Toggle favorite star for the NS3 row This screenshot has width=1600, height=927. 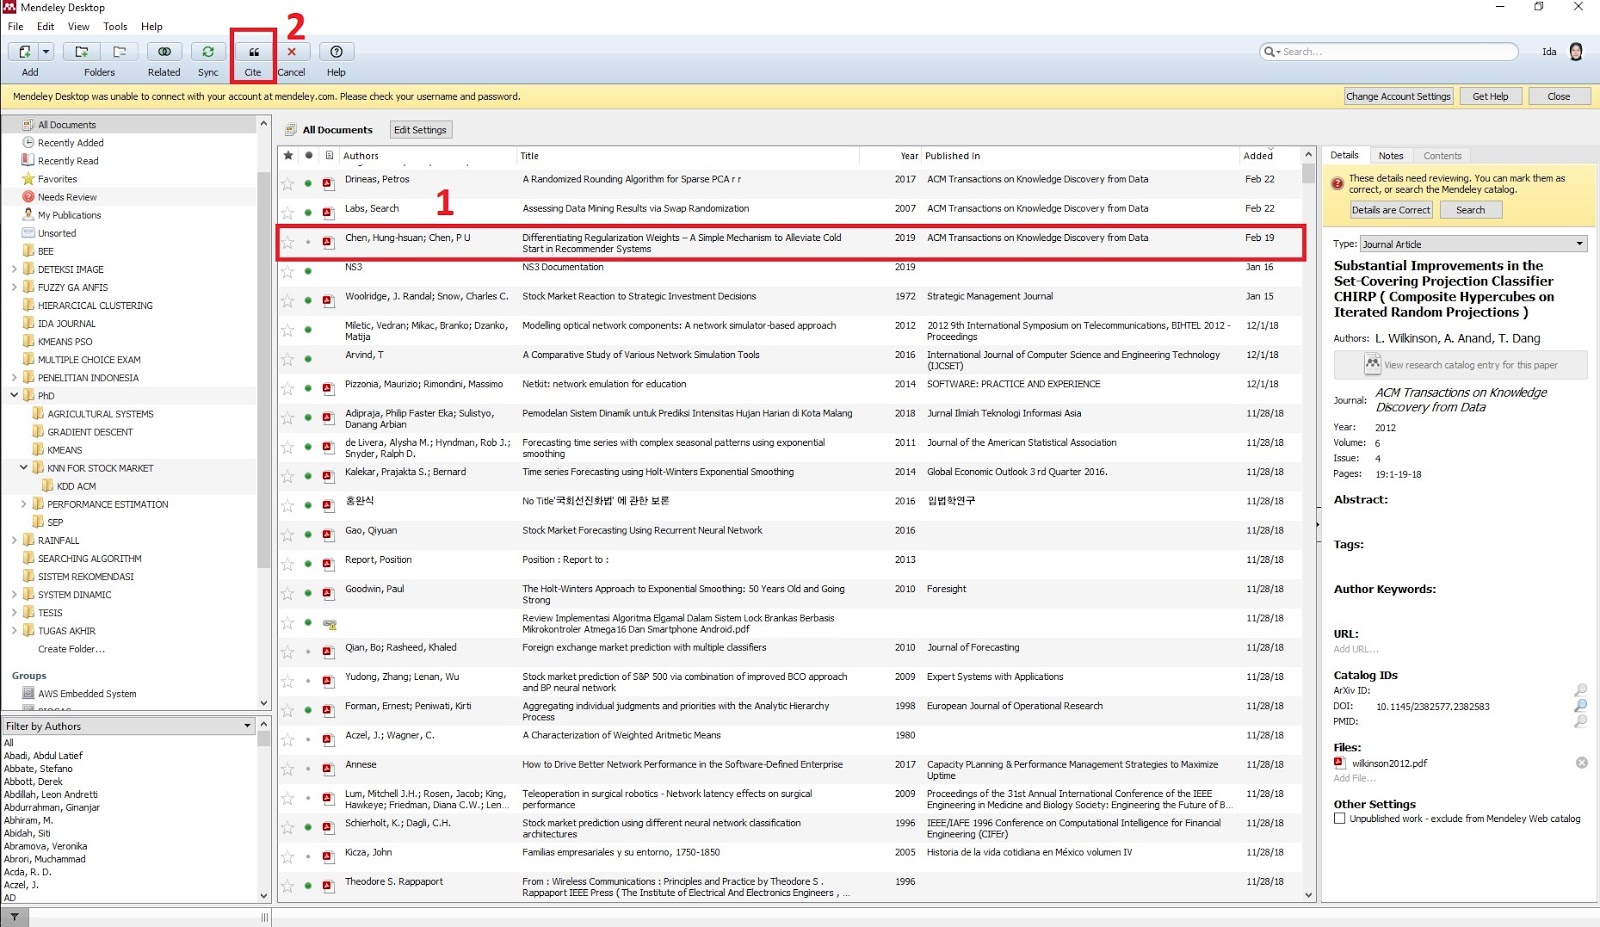288,271
